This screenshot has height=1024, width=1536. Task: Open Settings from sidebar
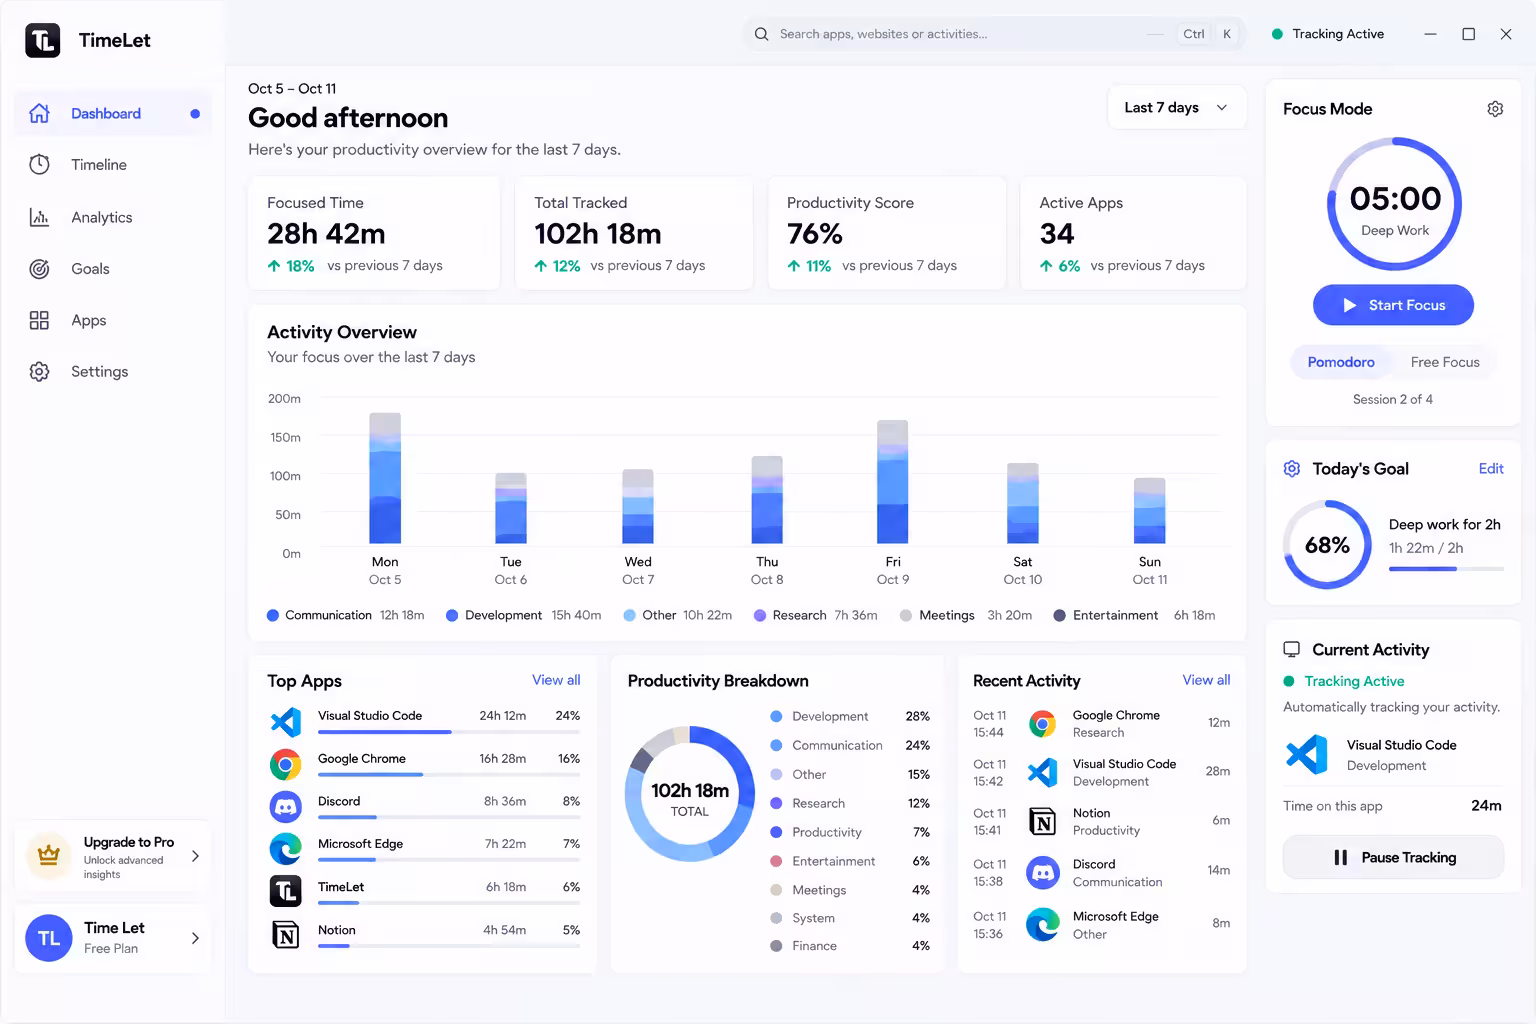point(112,372)
